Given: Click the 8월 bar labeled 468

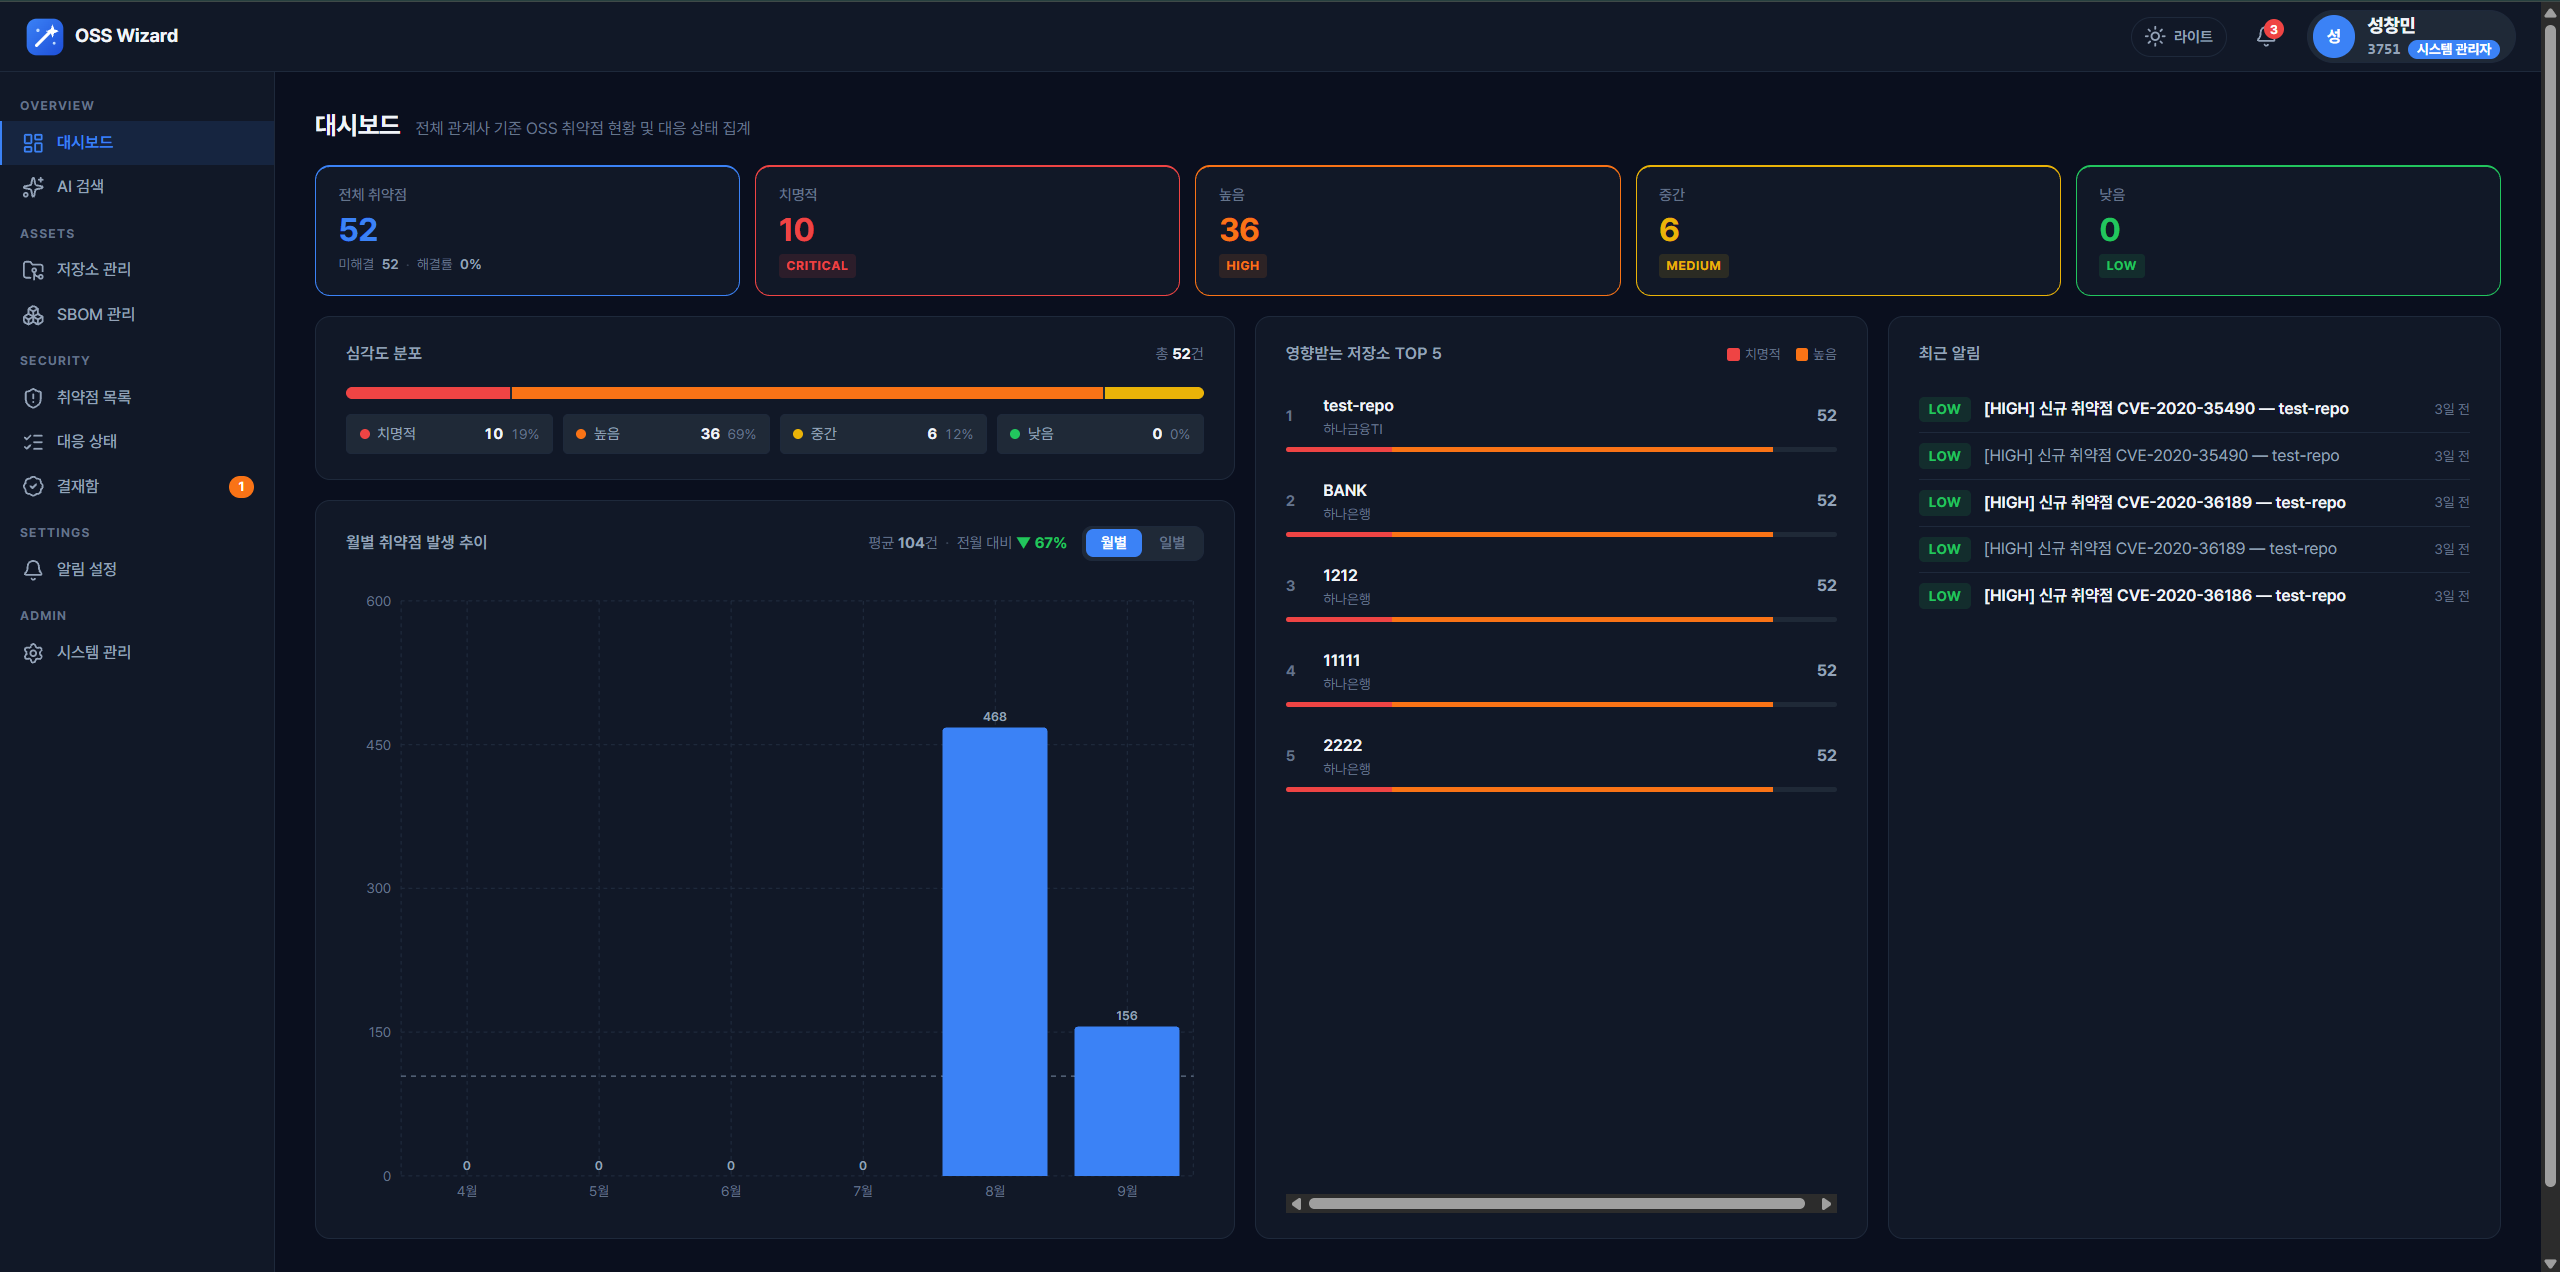Looking at the screenshot, I should point(995,951).
